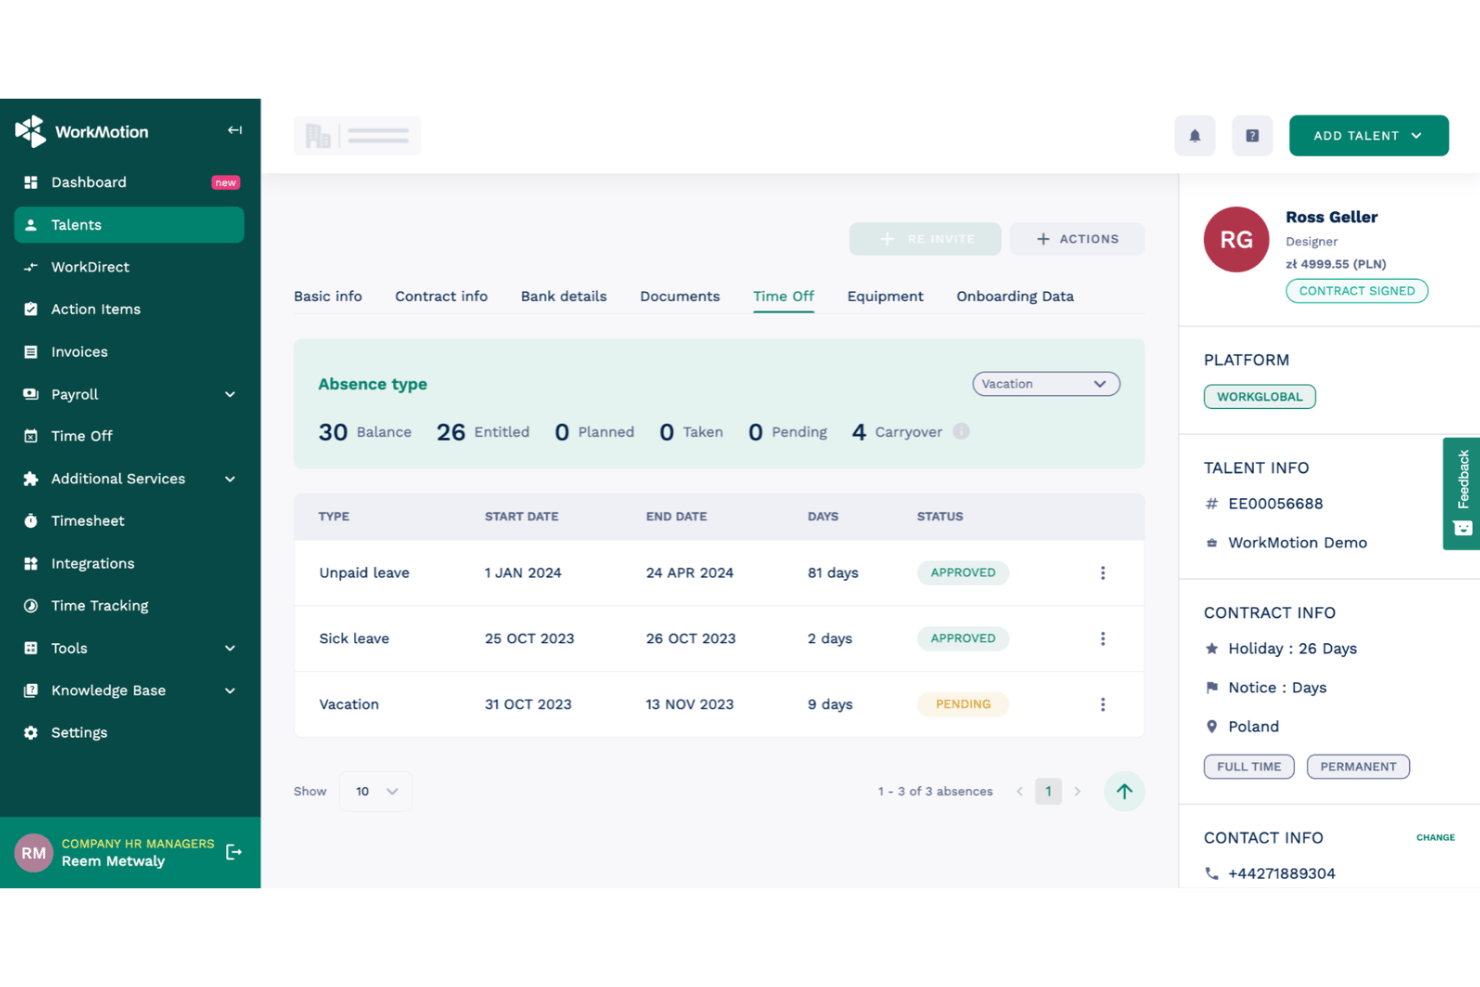Click the WorkMotion logo
Image resolution: width=1480 pixels, height=987 pixels.
[82, 131]
